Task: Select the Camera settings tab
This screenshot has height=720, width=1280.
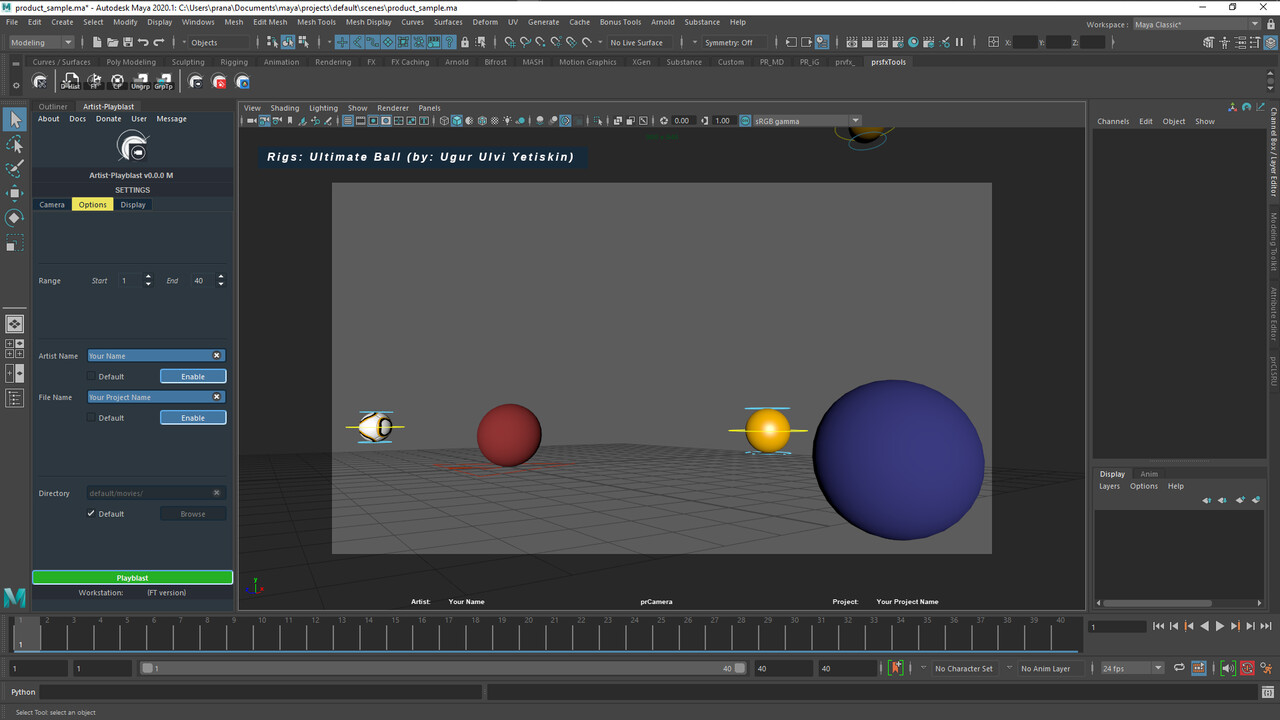Action: tap(52, 204)
